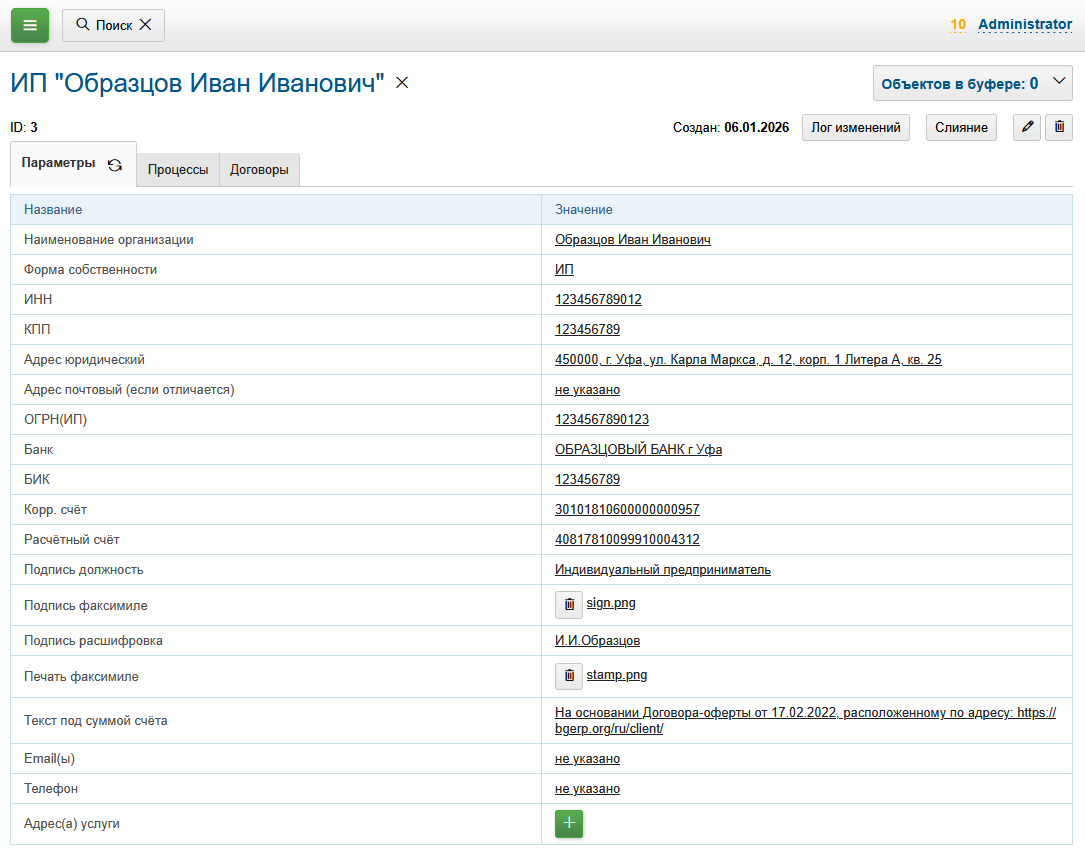Click the notification counter 10
This screenshot has width=1085, height=855.
[958, 25]
